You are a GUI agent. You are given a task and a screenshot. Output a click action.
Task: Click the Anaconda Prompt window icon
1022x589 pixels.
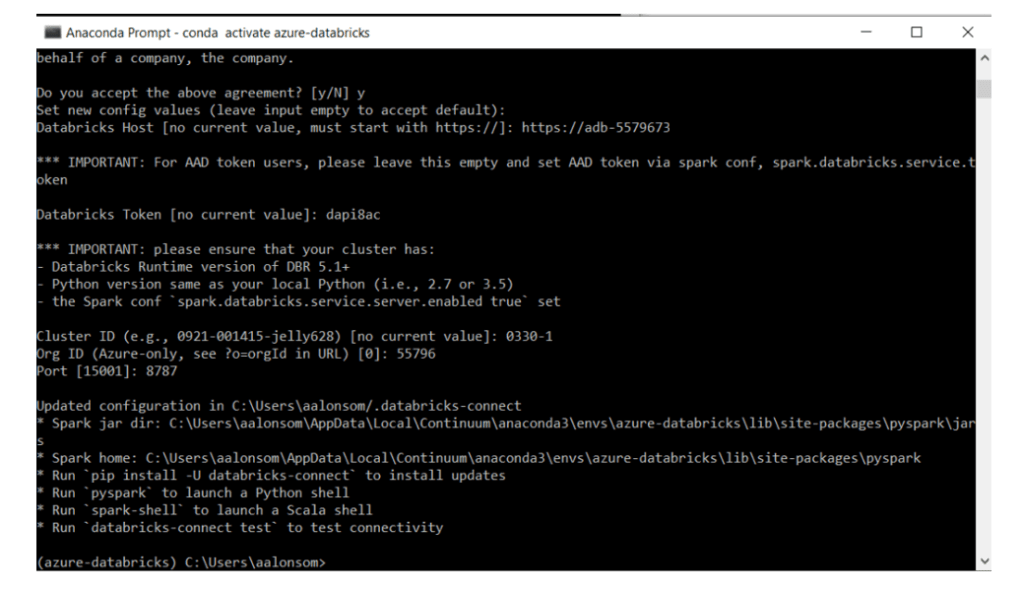tap(52, 33)
